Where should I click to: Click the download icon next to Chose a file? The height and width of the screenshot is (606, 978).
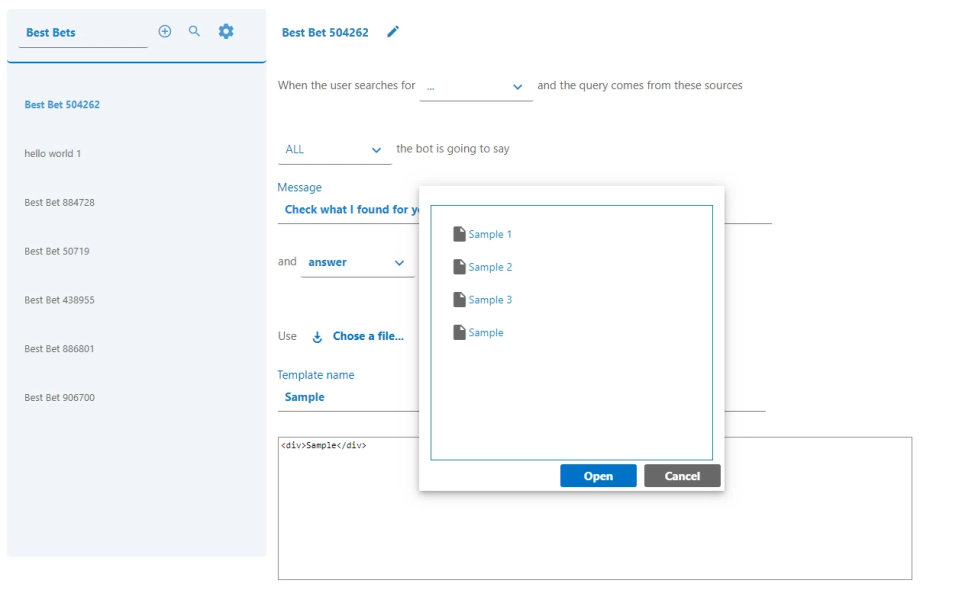(x=318, y=337)
